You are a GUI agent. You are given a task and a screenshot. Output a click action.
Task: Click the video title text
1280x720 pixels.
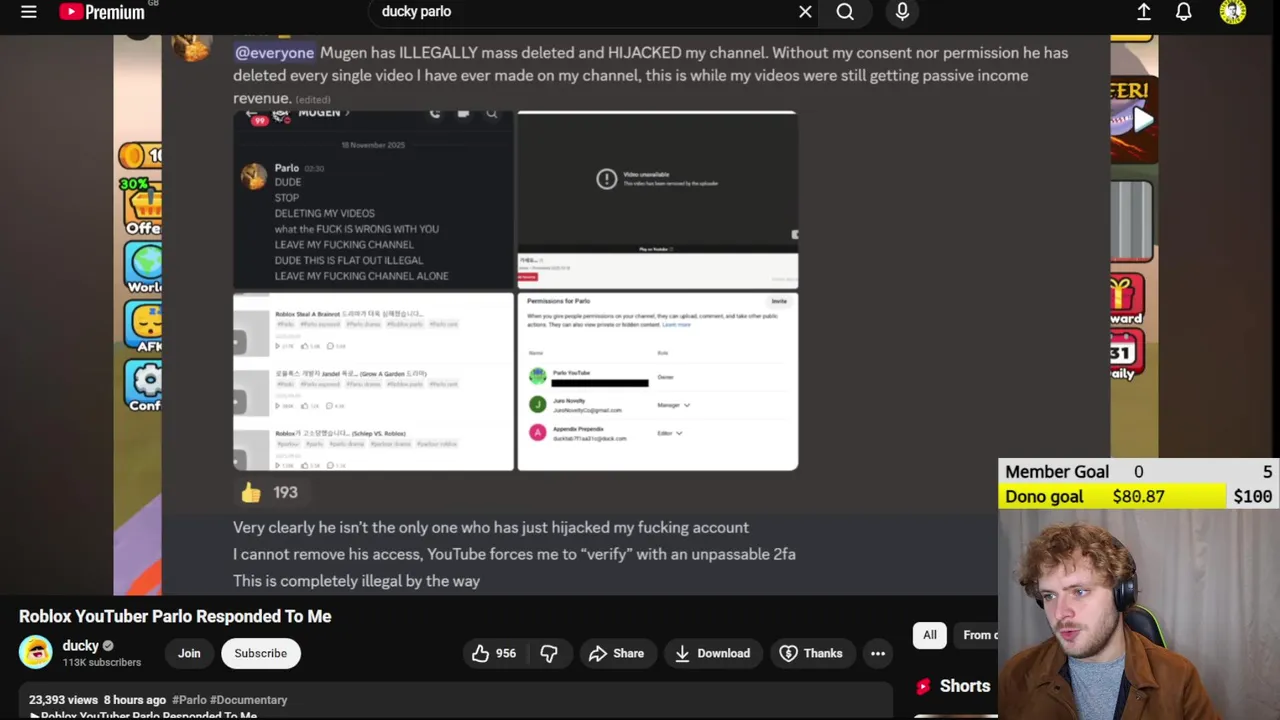[x=175, y=616]
